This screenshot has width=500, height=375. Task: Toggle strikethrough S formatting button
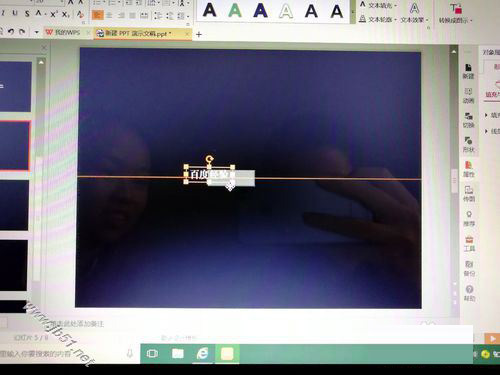(x=27, y=13)
